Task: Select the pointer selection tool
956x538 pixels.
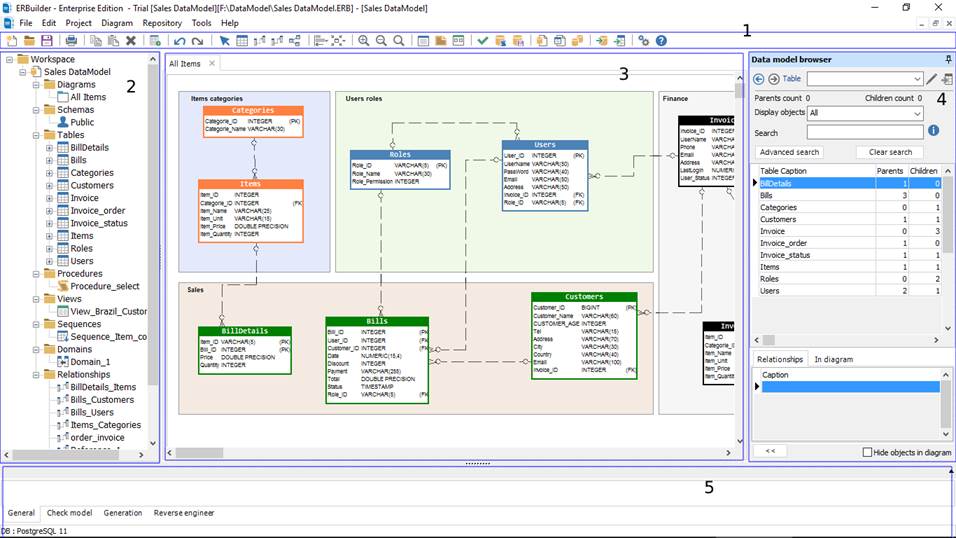Action: coord(225,41)
